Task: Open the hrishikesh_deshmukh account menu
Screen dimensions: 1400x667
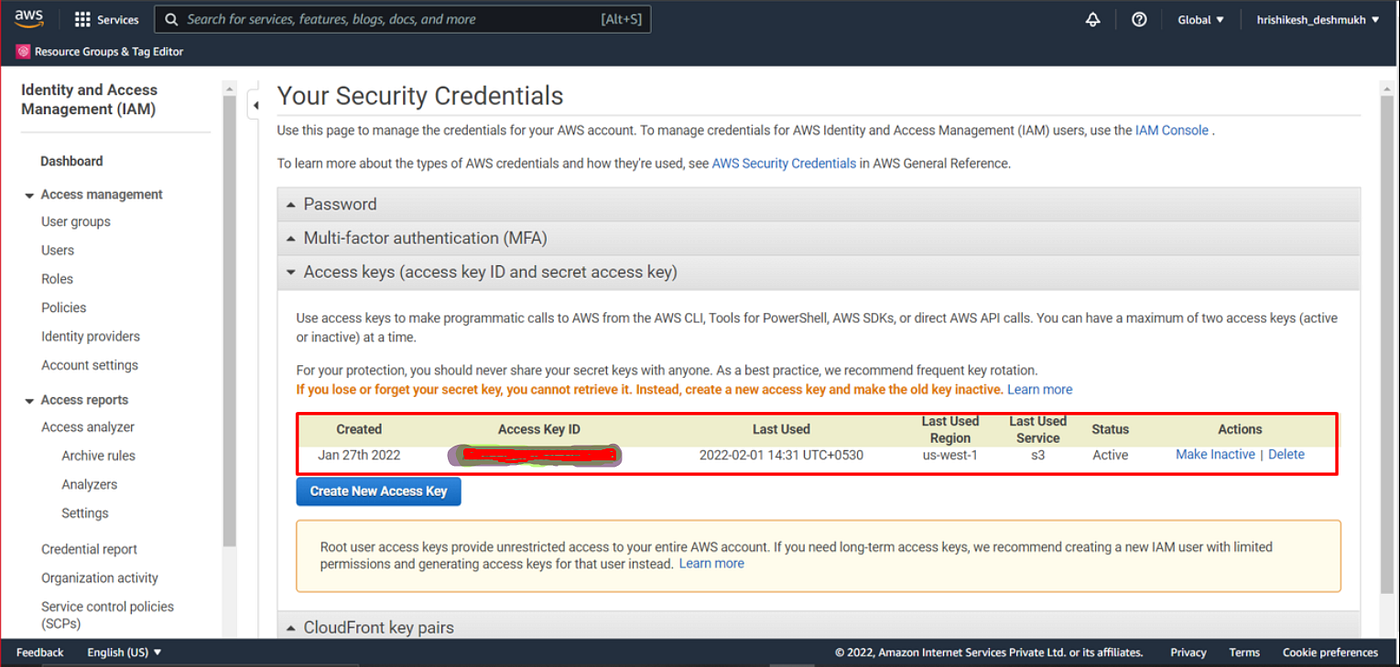Action: [x=1318, y=20]
